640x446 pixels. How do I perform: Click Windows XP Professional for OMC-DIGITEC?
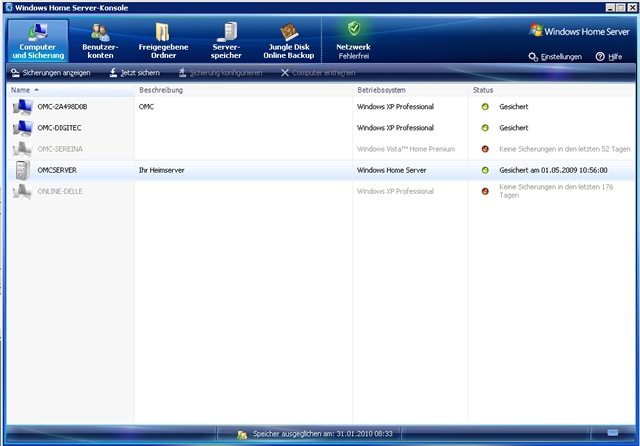point(395,128)
